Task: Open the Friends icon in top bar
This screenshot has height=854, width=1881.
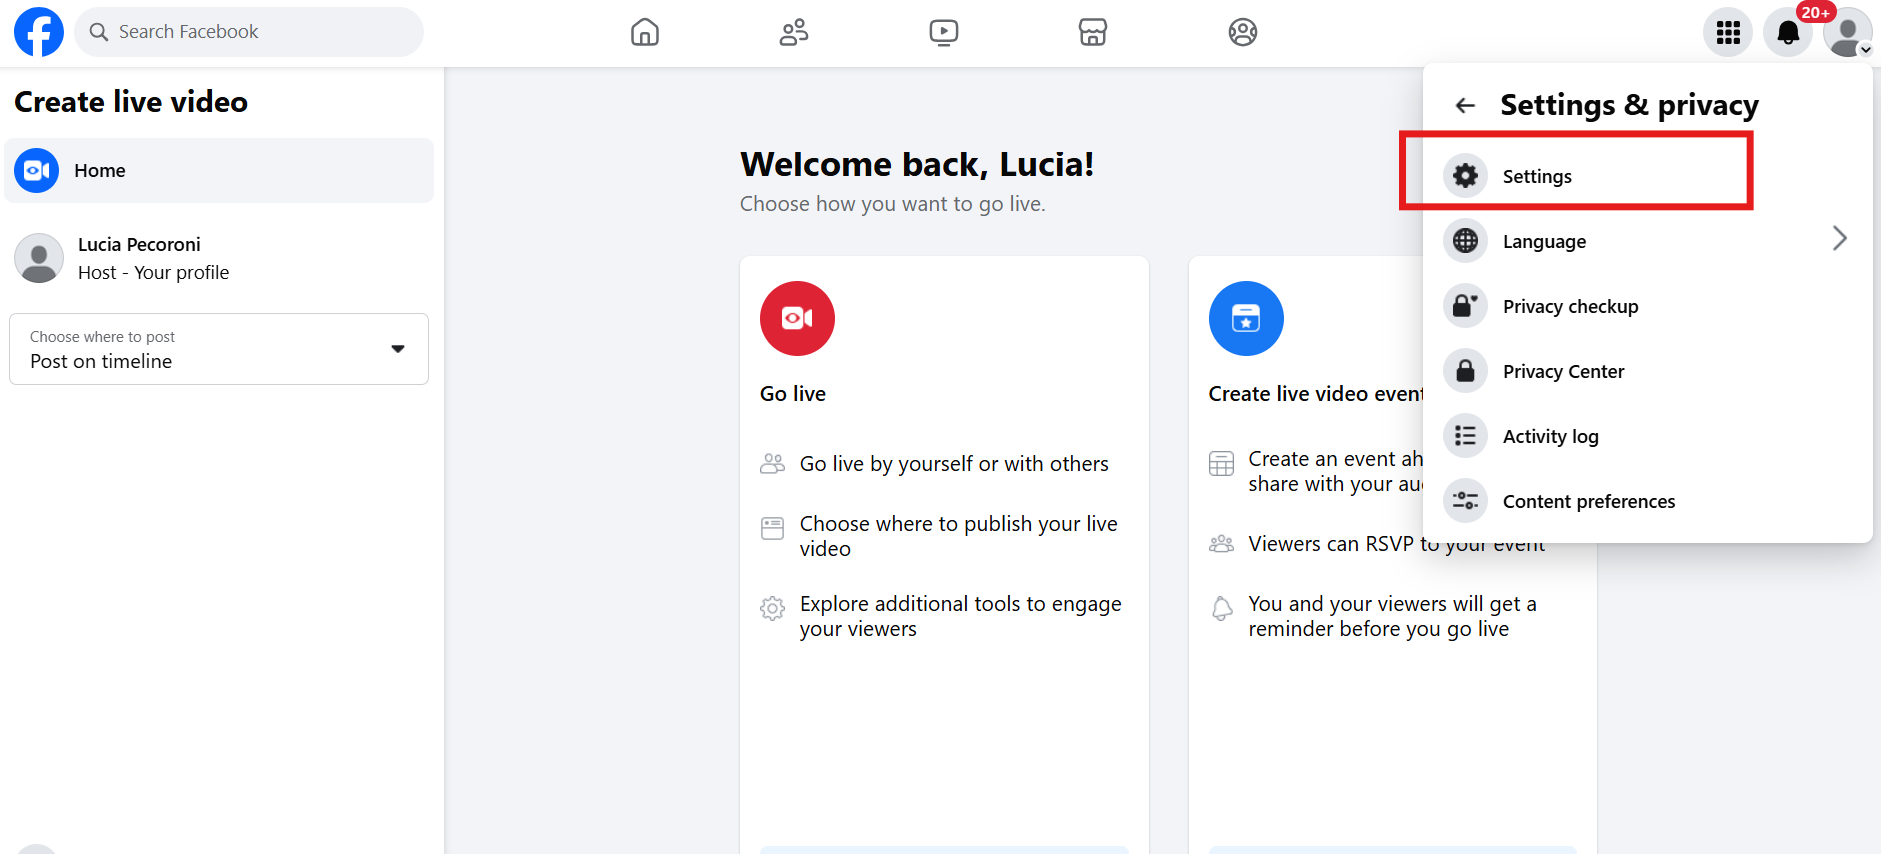Action: (x=794, y=33)
